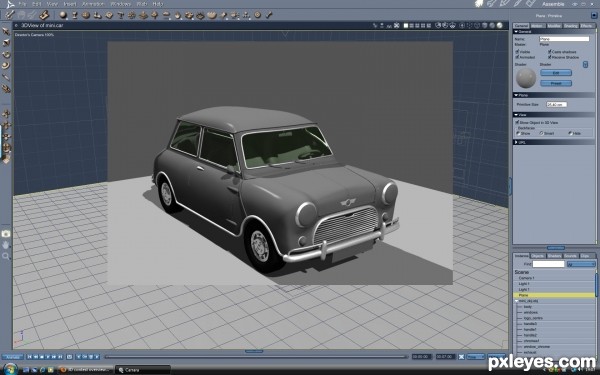This screenshot has height=375, width=600.
Task: Click the wand icon at toolbar's left end
Action: click(x=9, y=15)
